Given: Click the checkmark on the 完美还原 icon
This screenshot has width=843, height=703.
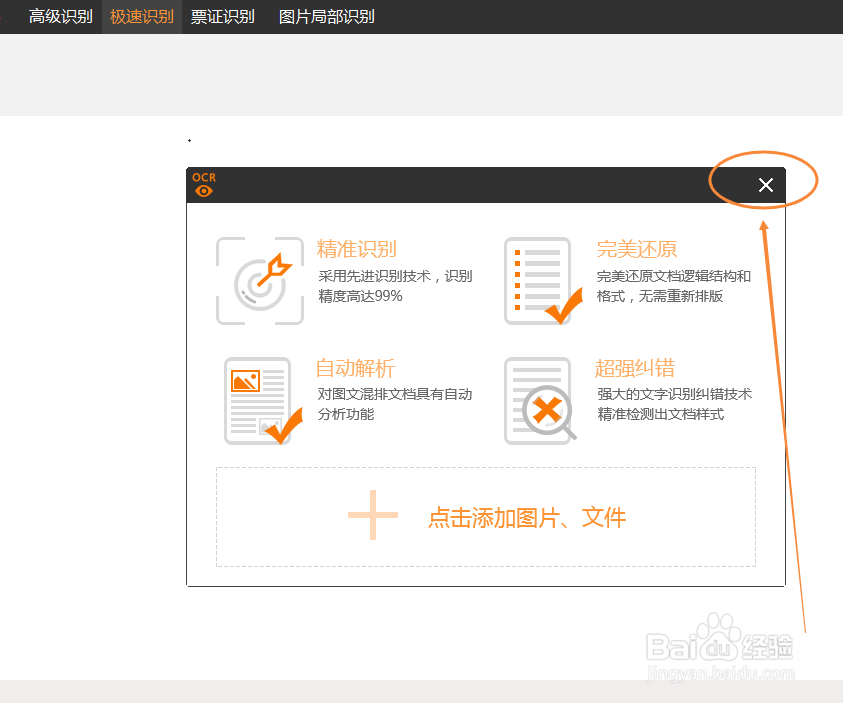Looking at the screenshot, I should 563,305.
